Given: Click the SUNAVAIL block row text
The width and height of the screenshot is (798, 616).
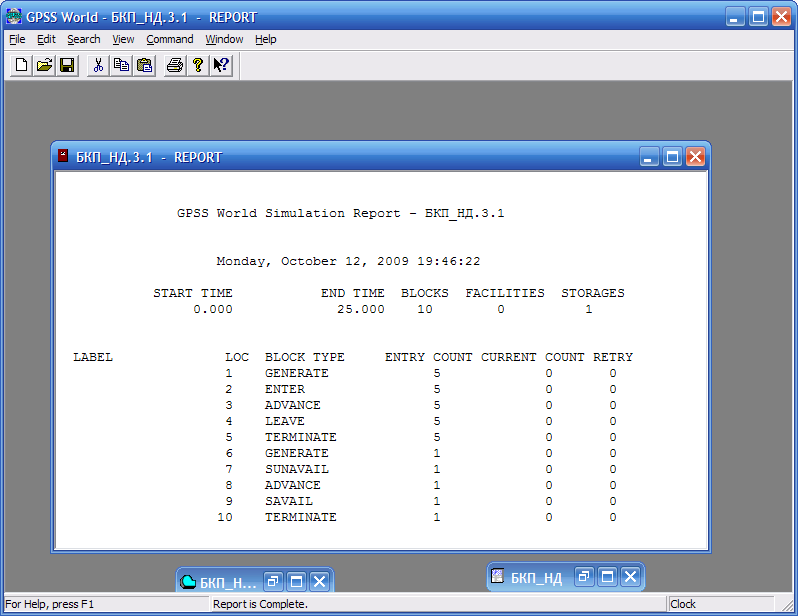Looking at the screenshot, I should (x=297, y=469).
